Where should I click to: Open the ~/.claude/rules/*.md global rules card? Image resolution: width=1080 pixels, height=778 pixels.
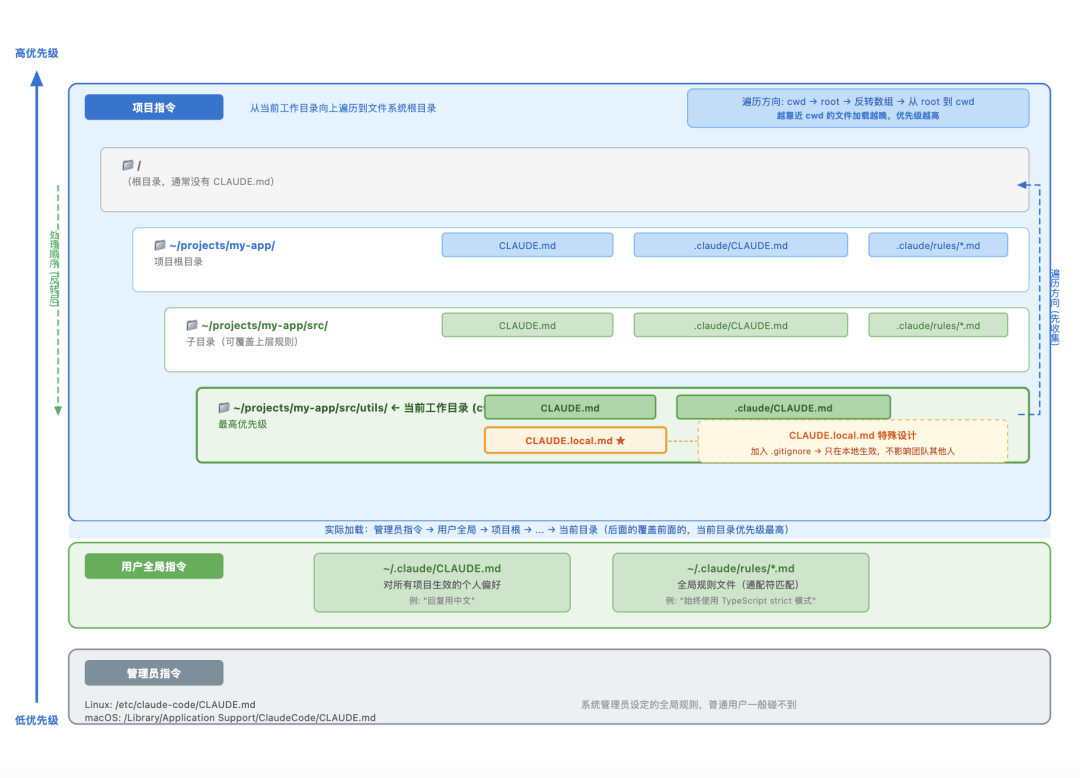tap(740, 583)
